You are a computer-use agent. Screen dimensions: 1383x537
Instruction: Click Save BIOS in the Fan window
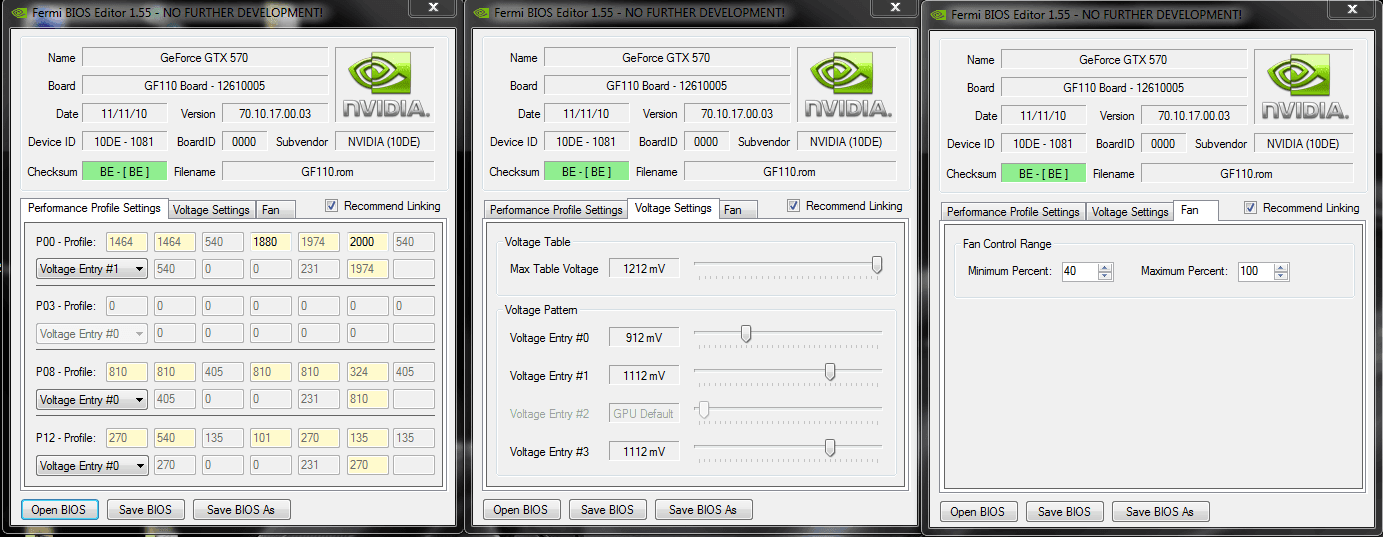(x=1065, y=511)
